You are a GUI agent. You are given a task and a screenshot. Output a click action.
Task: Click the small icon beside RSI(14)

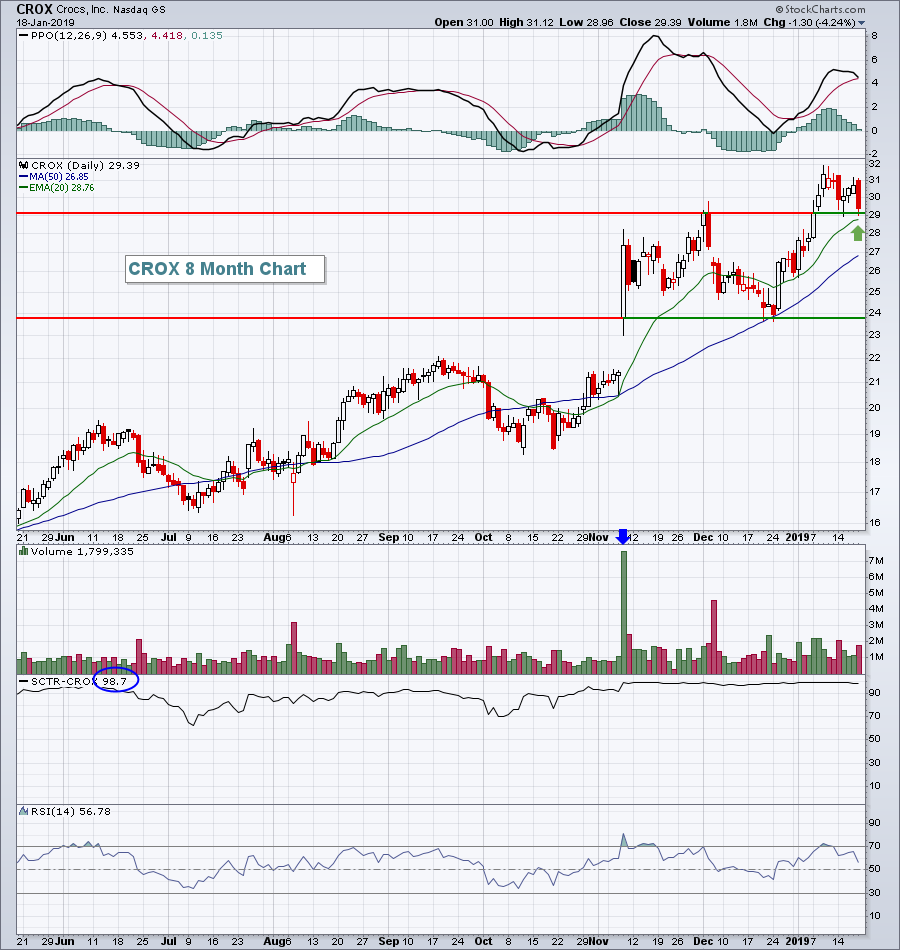[24, 811]
